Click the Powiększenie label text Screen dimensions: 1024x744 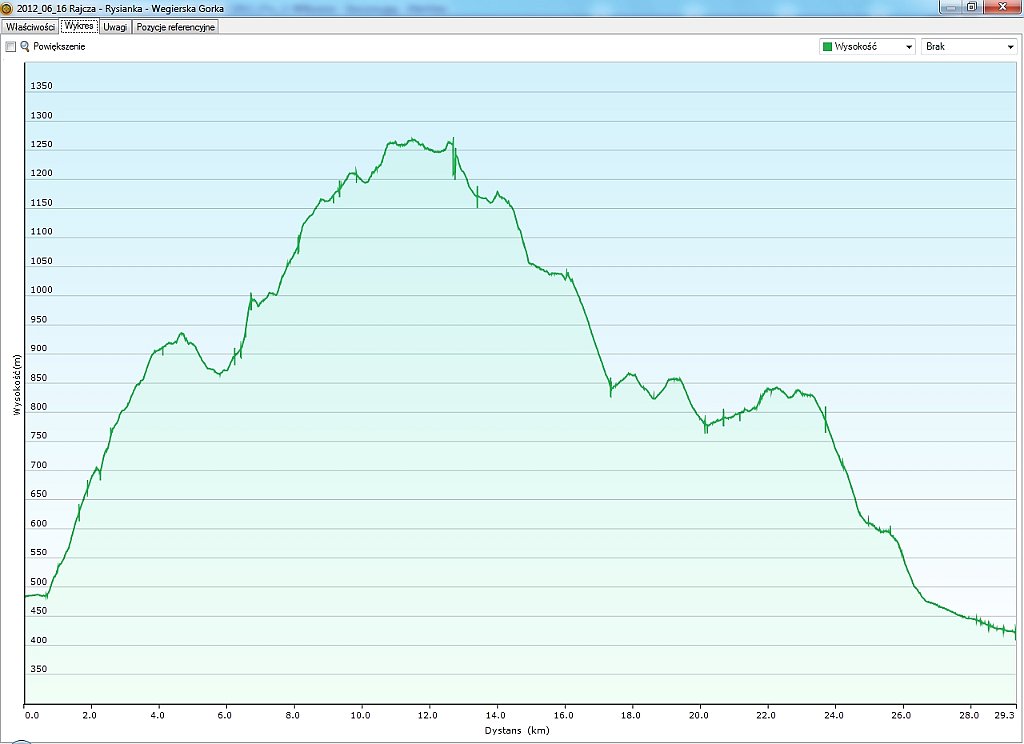tap(59, 47)
